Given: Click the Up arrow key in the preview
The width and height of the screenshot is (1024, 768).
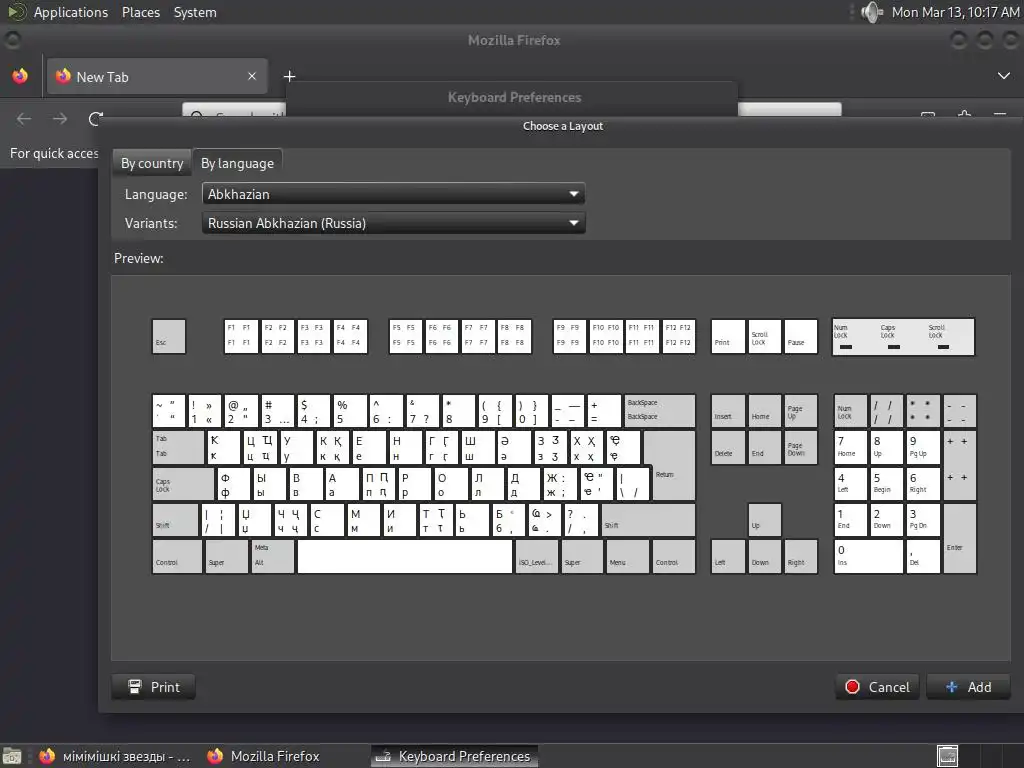Looking at the screenshot, I should [765, 520].
